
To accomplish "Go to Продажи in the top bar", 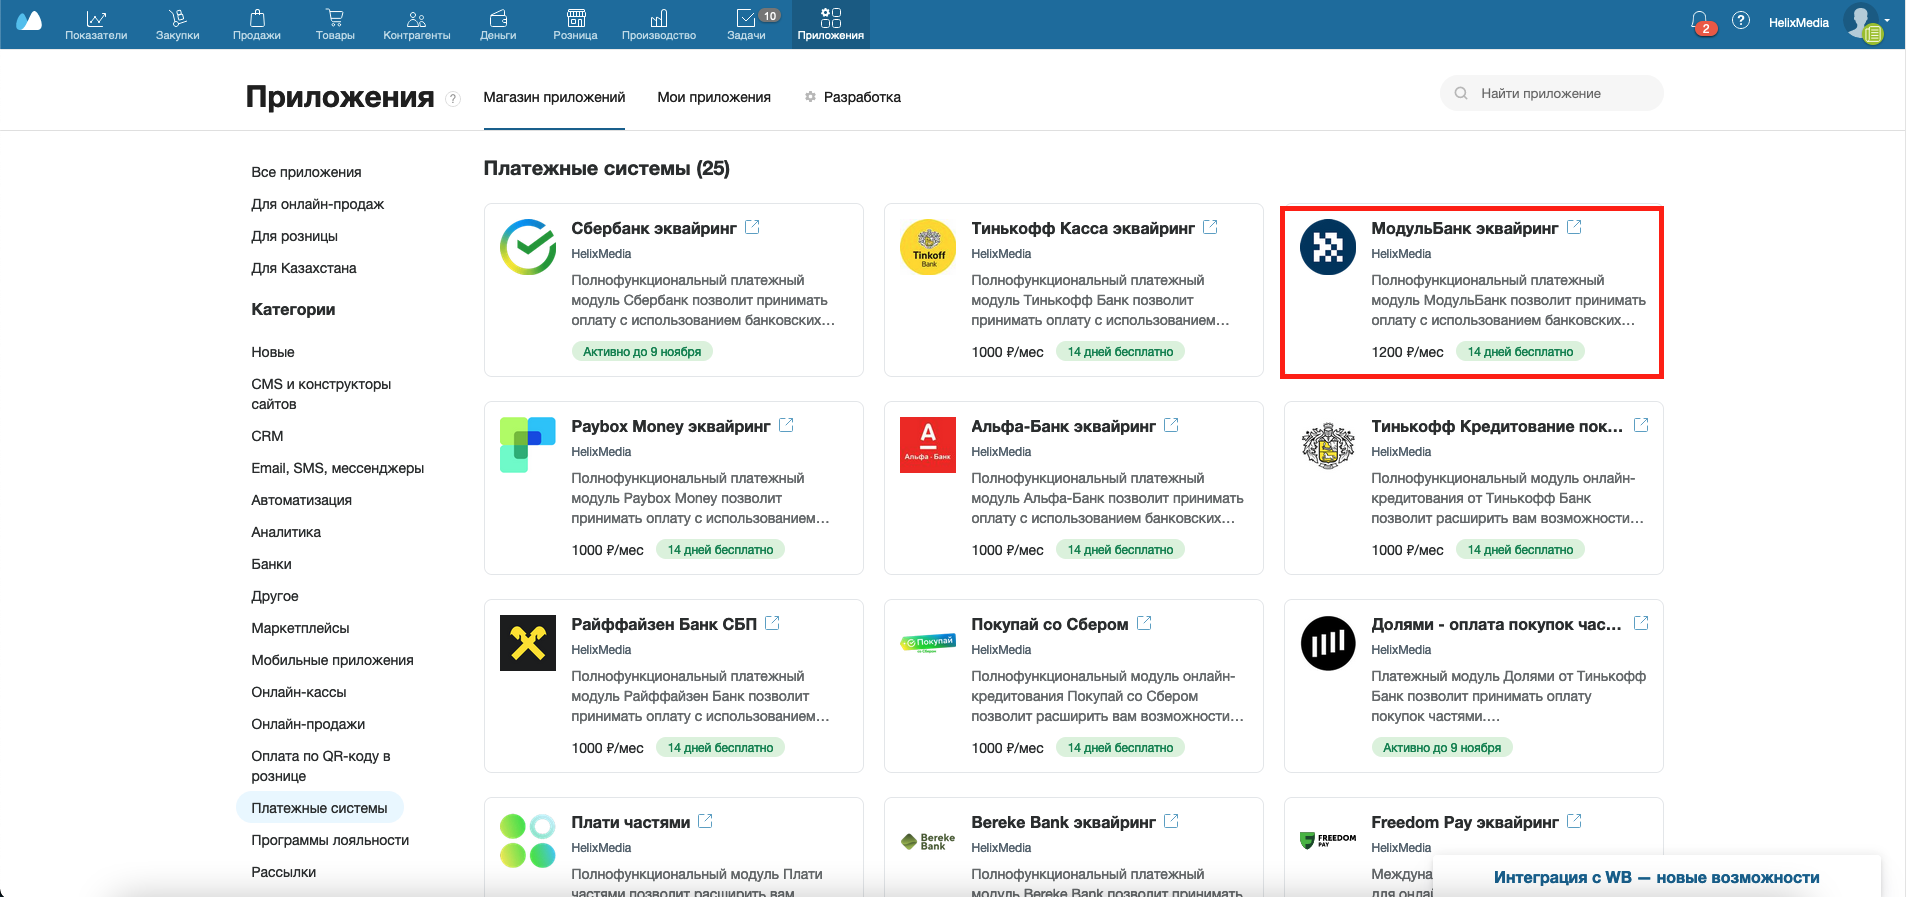I will click(x=257, y=24).
